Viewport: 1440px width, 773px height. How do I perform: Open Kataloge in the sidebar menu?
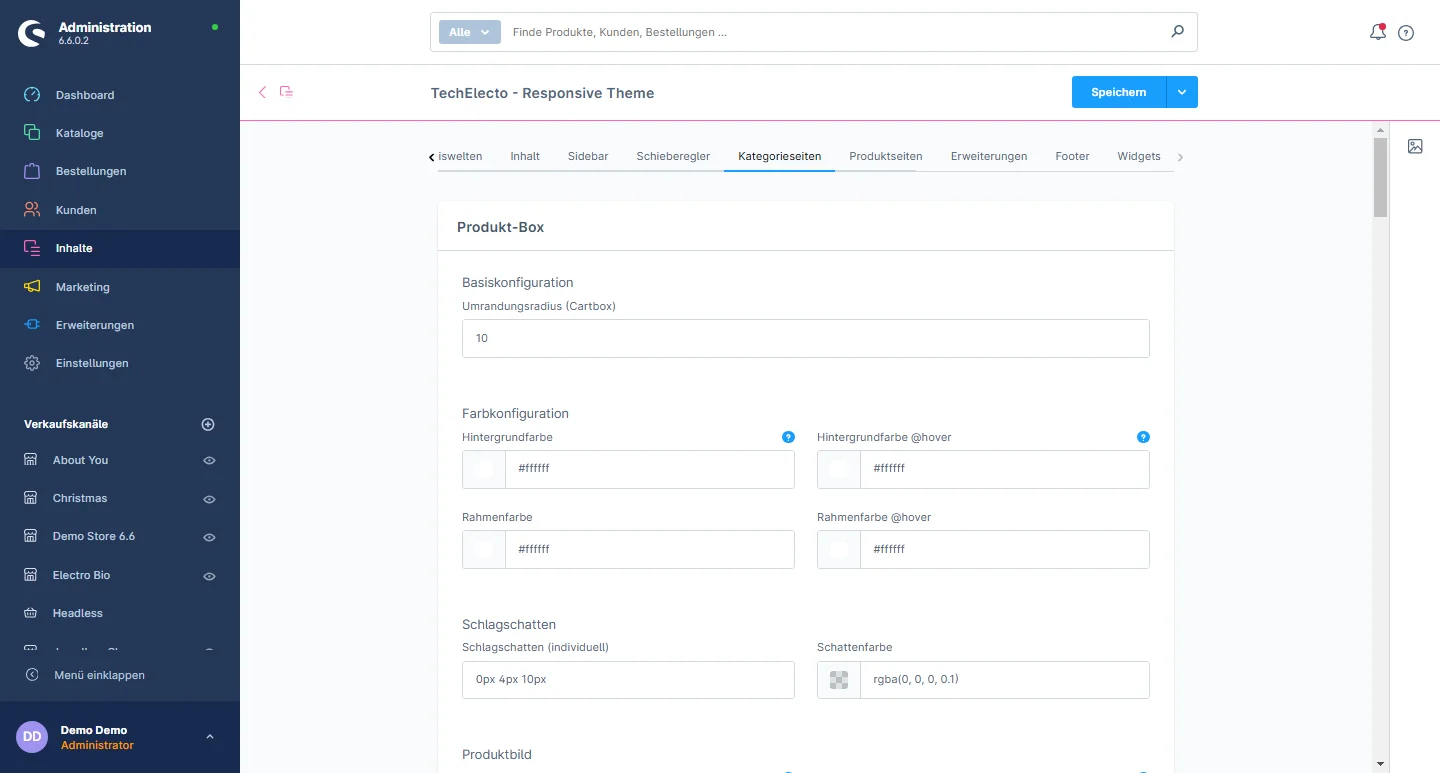79,133
